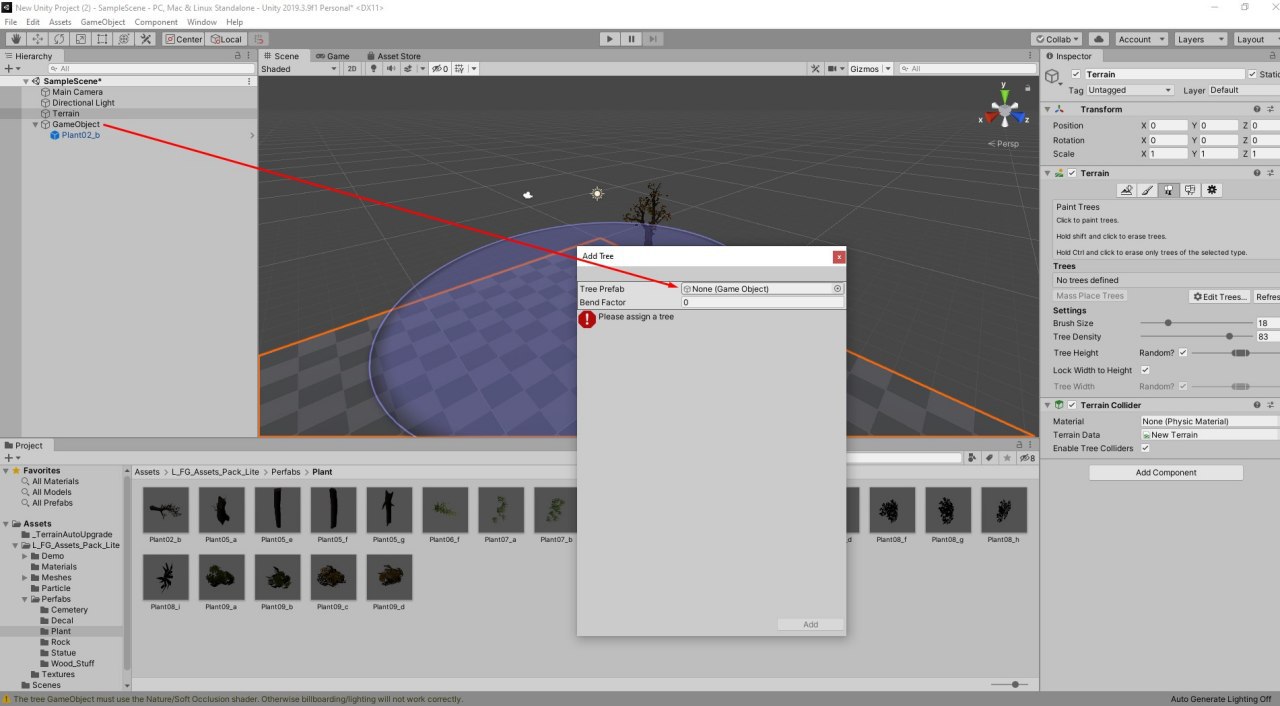Toggle scene audio with the speaker icon
1280x706 pixels.
390,69
